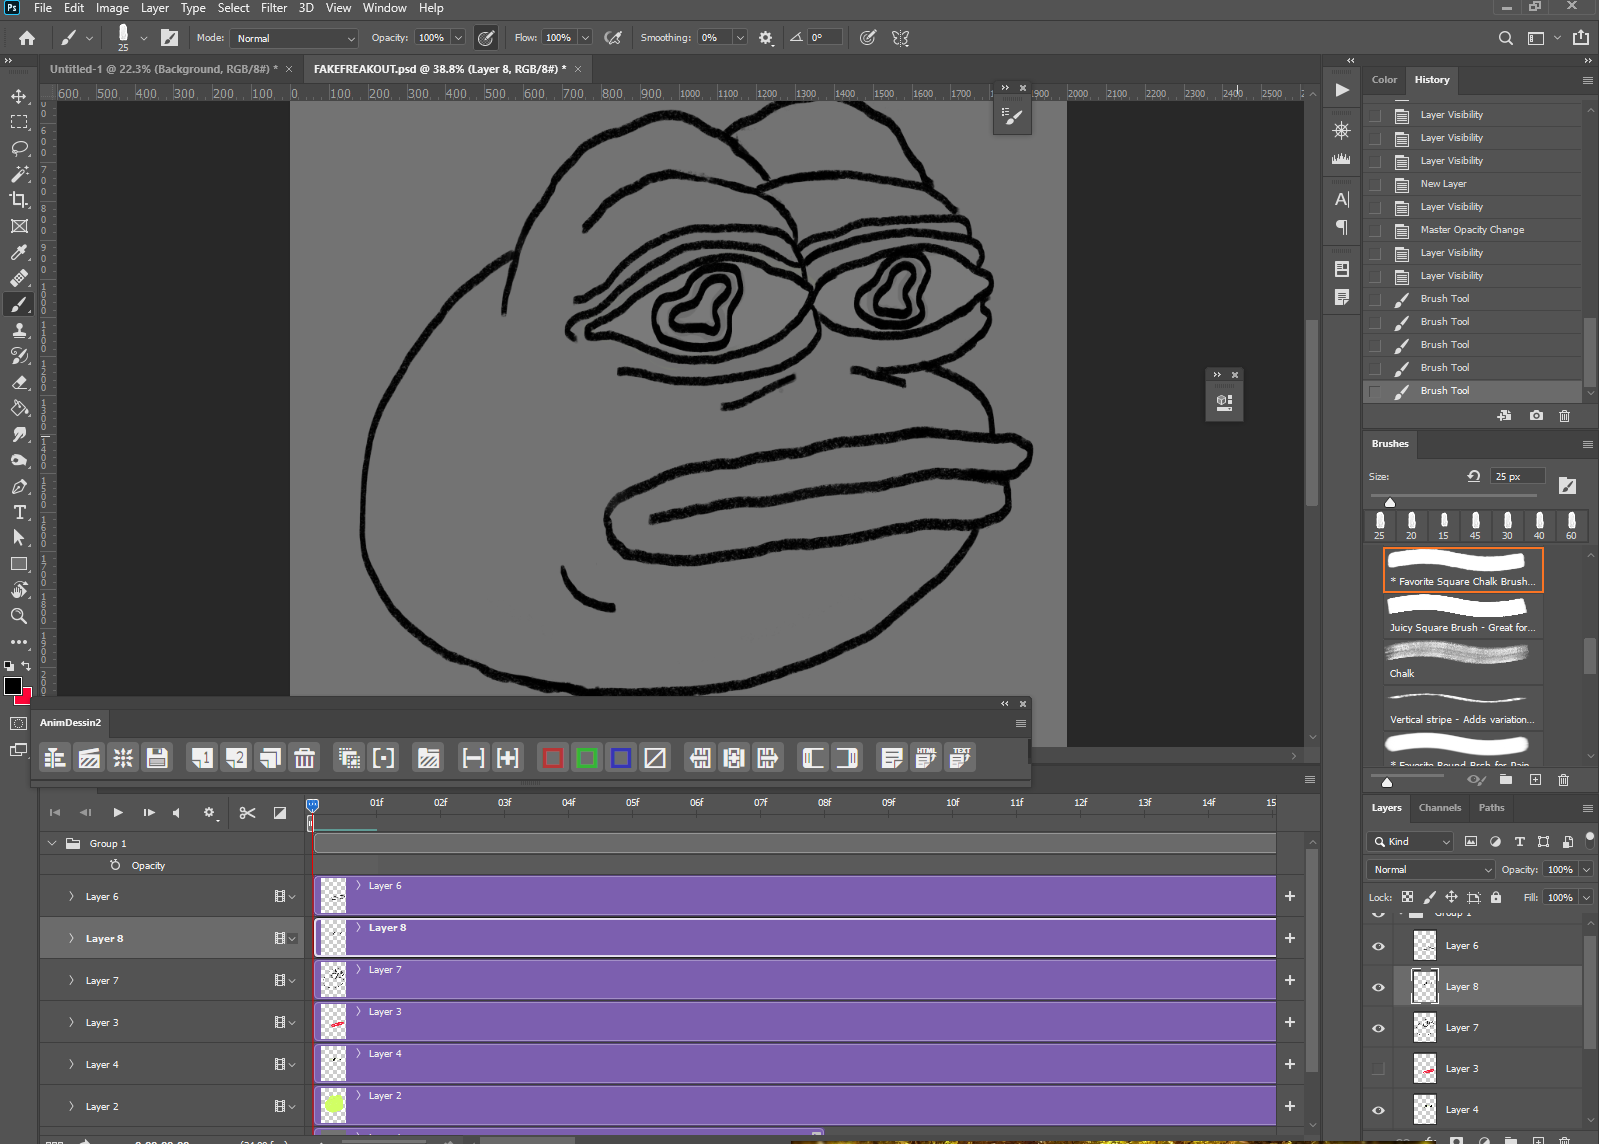
Task: Select the Hand tool
Action: pyautogui.click(x=19, y=590)
